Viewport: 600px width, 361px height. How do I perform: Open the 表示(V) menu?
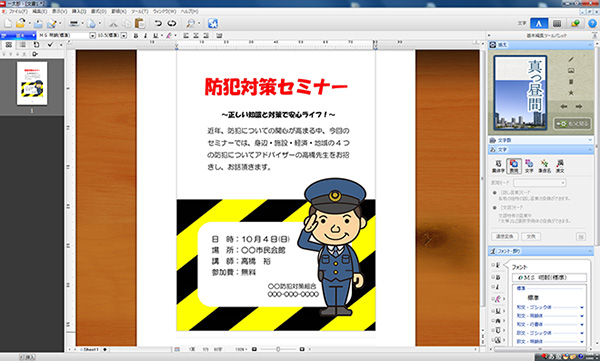pos(59,12)
